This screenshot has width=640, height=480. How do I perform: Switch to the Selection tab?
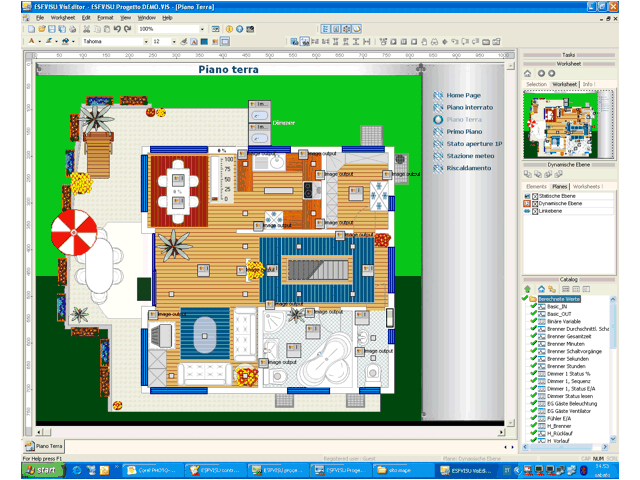[536, 84]
